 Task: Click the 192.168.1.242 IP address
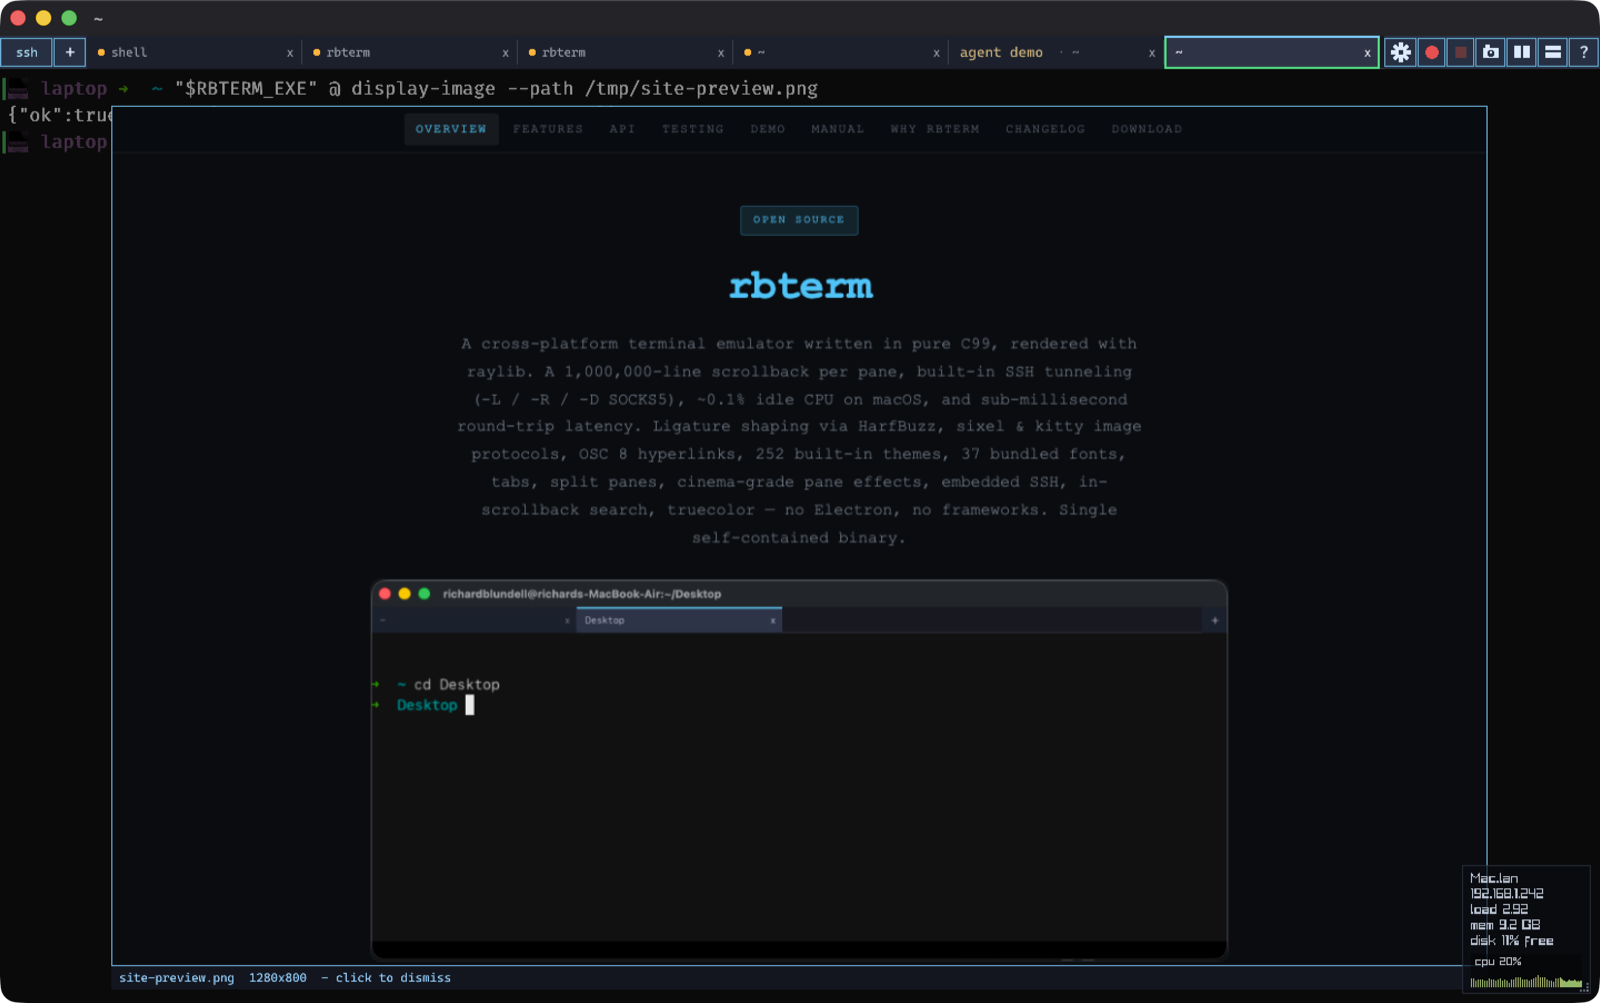tap(1507, 893)
